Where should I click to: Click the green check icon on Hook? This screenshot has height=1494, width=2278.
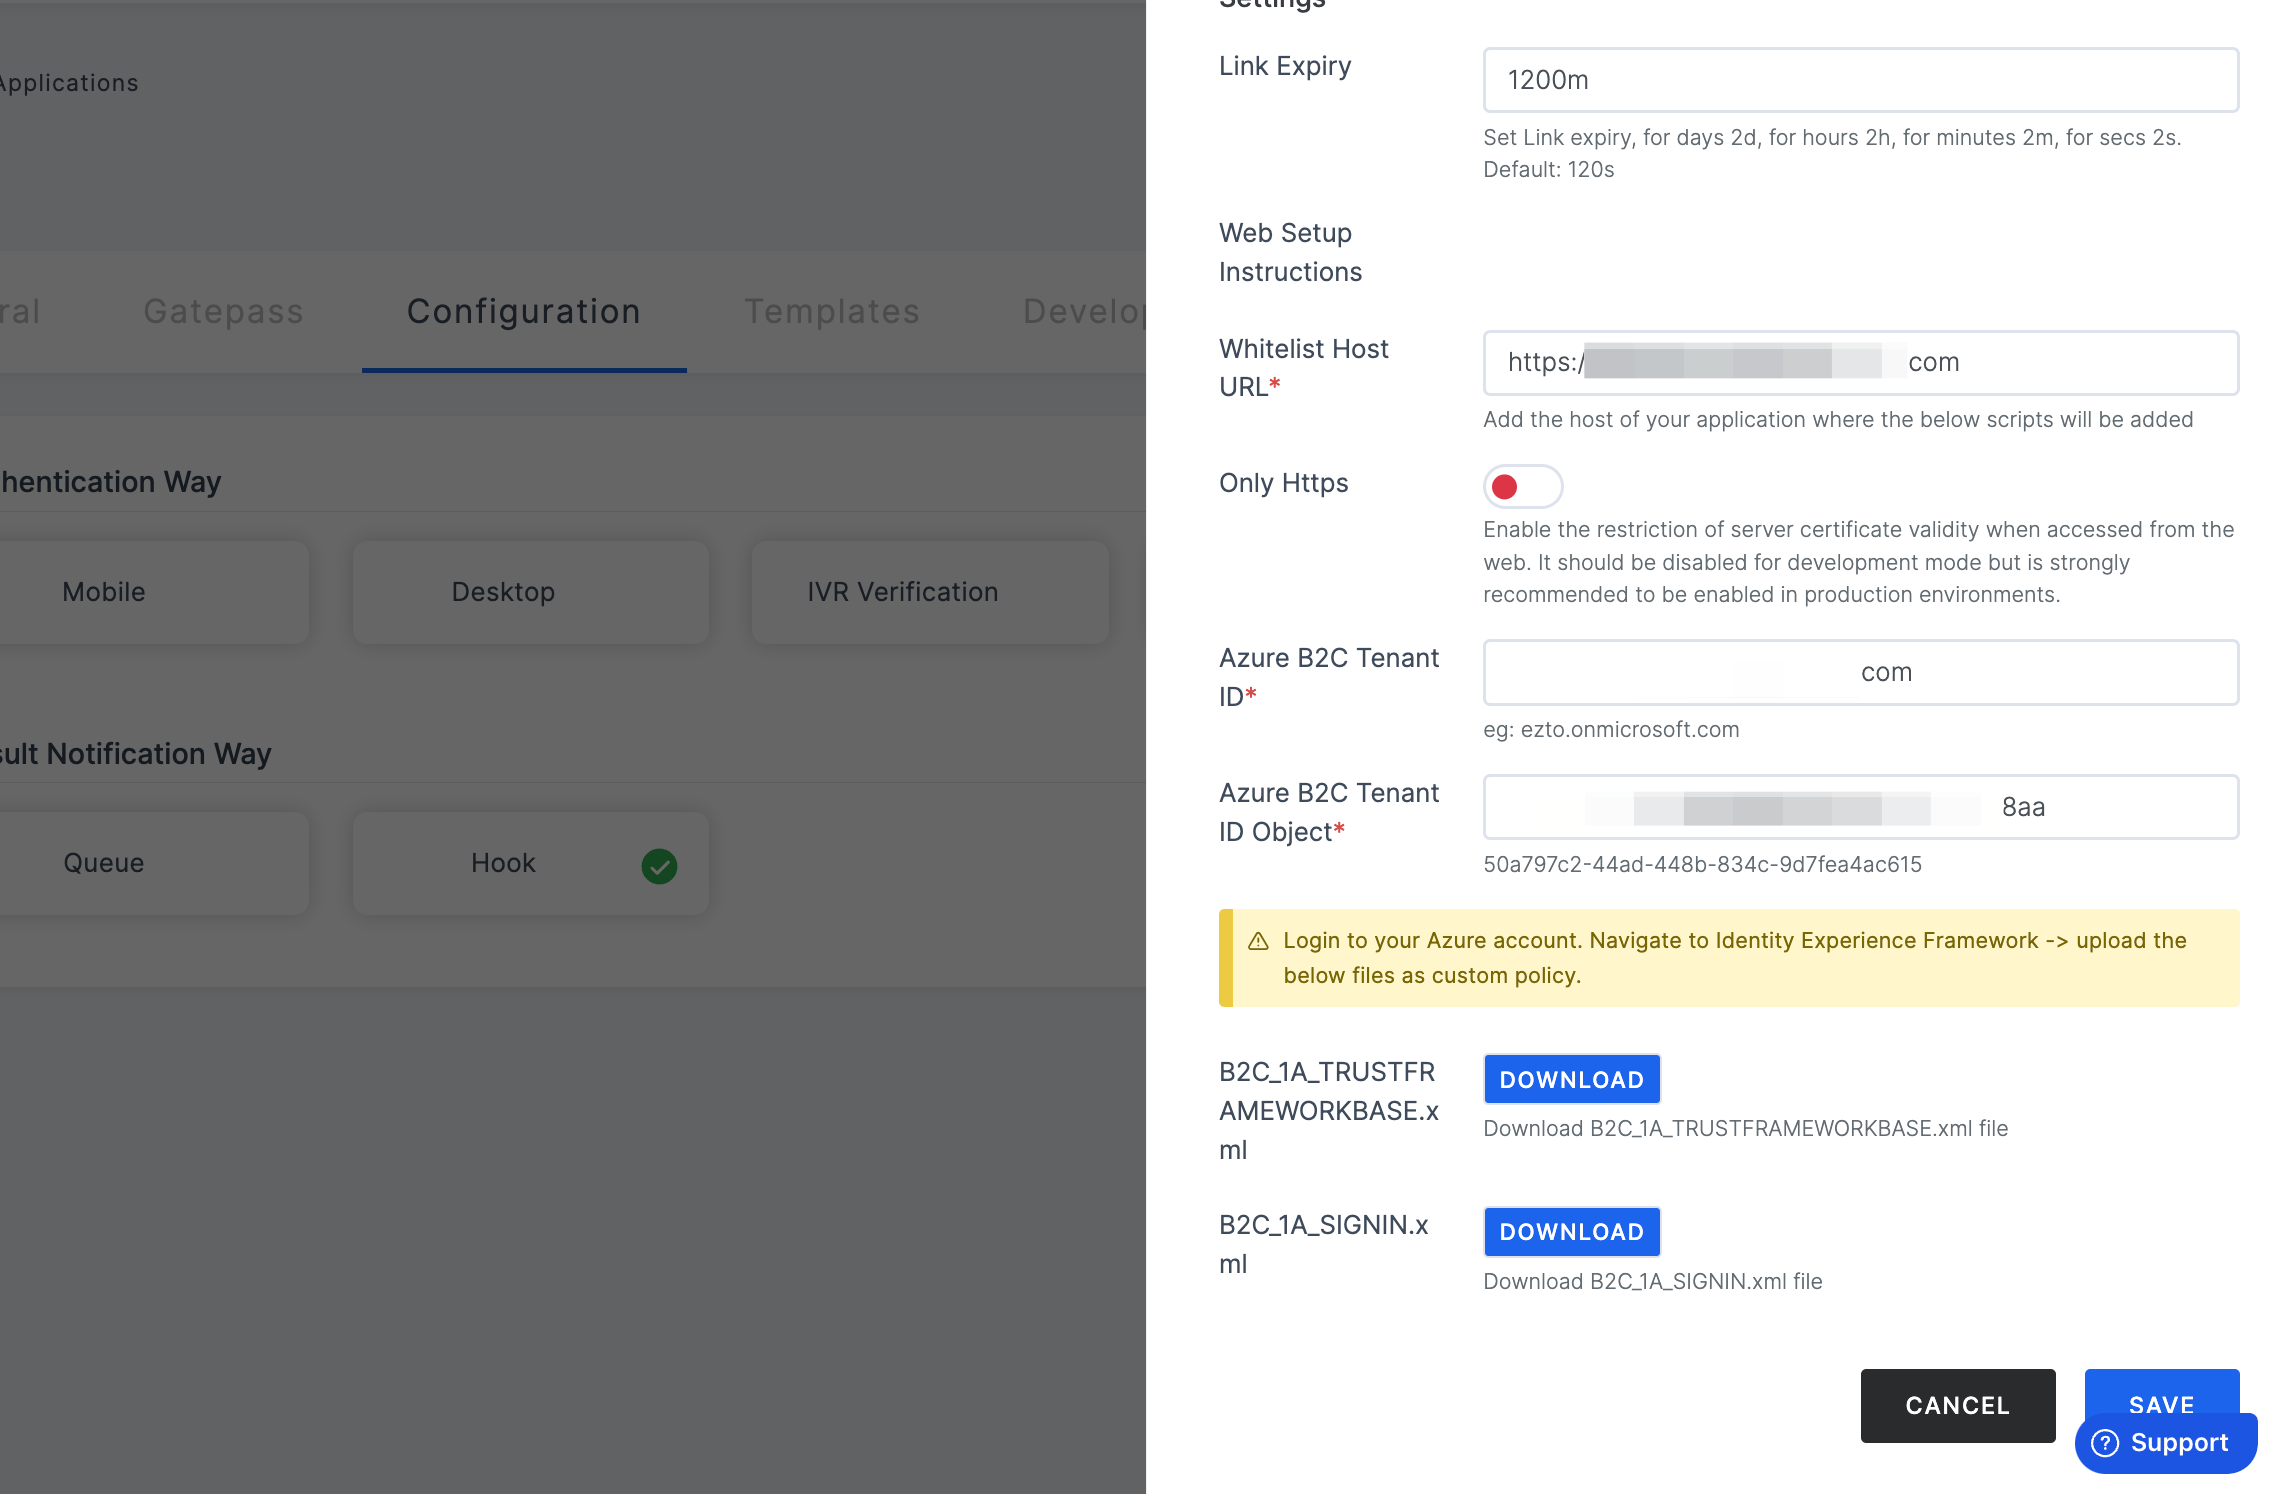tap(659, 866)
